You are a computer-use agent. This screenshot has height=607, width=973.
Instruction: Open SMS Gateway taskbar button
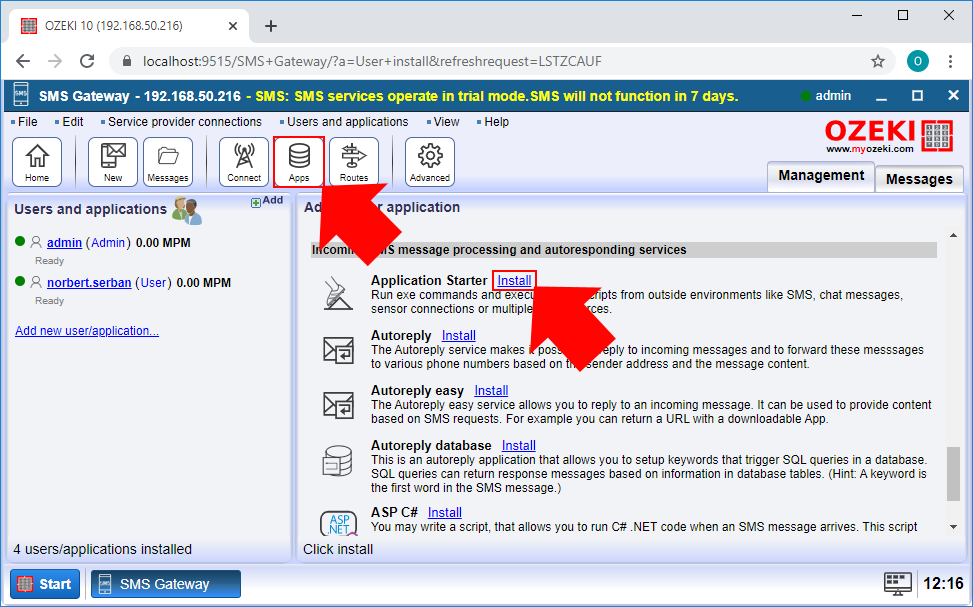tap(166, 584)
